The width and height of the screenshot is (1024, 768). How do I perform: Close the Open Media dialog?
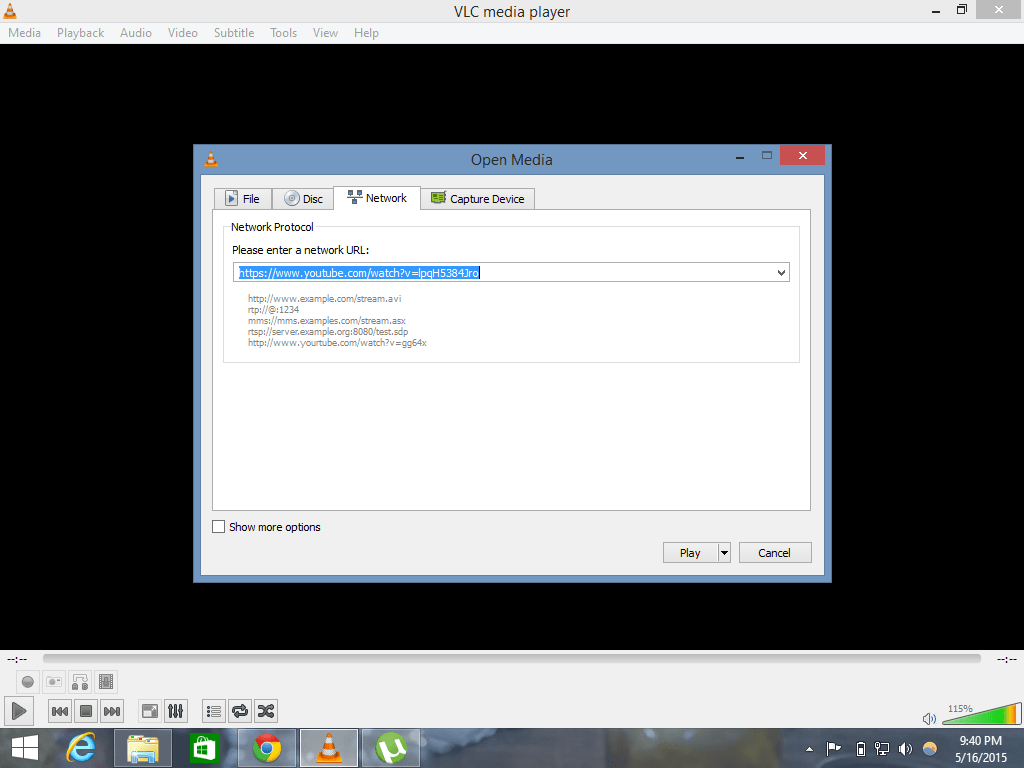(x=803, y=155)
